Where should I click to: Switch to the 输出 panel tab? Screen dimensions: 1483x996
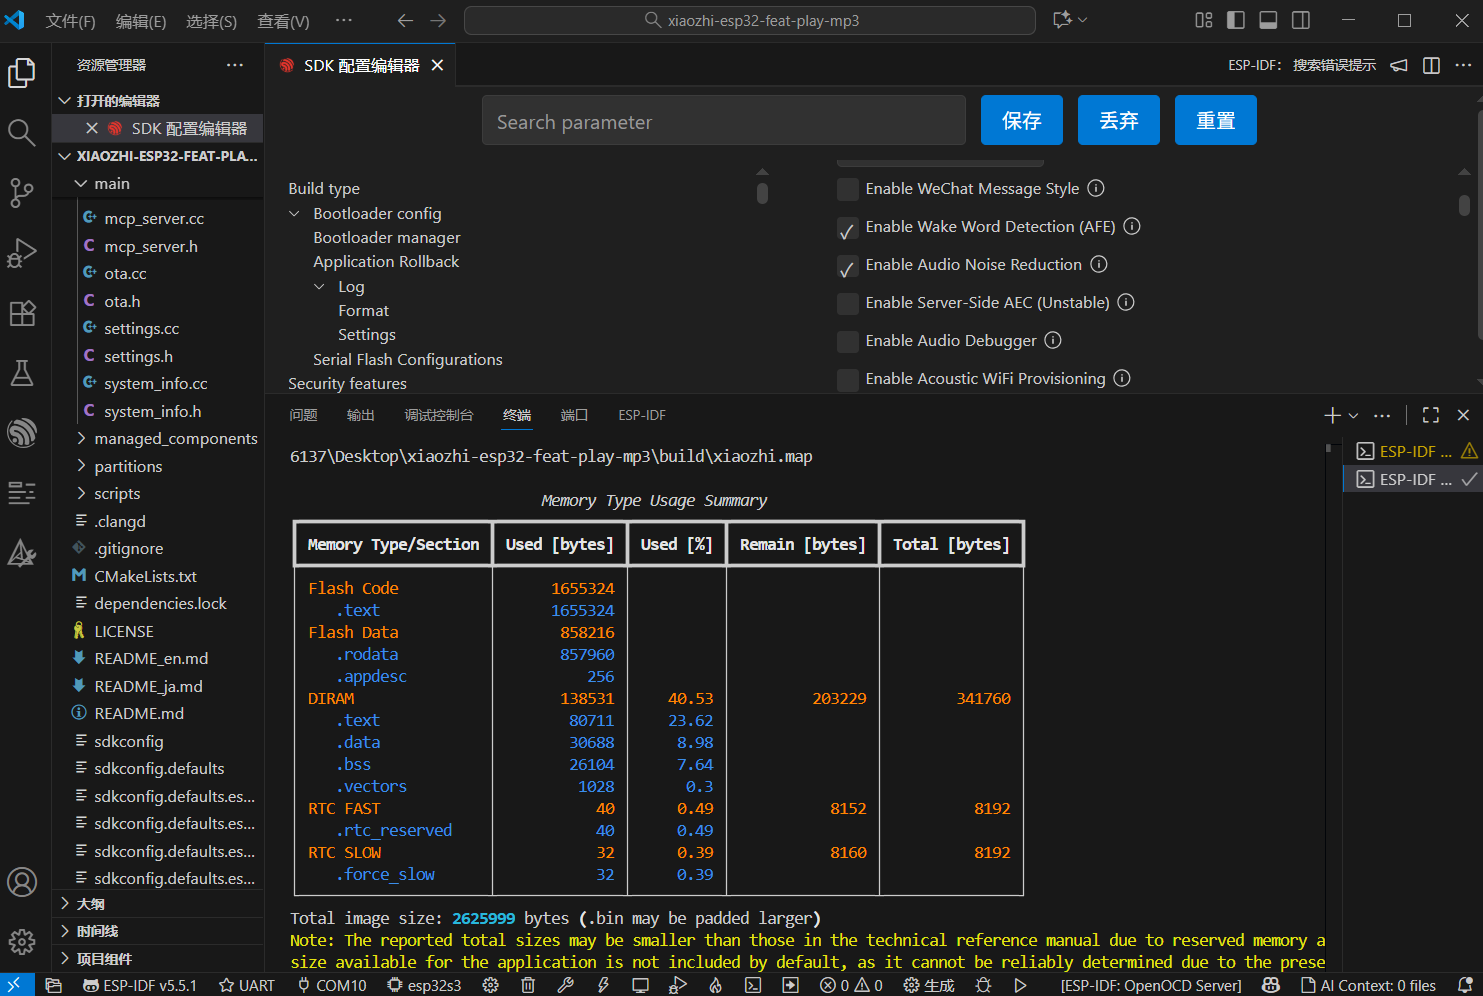[x=360, y=415]
